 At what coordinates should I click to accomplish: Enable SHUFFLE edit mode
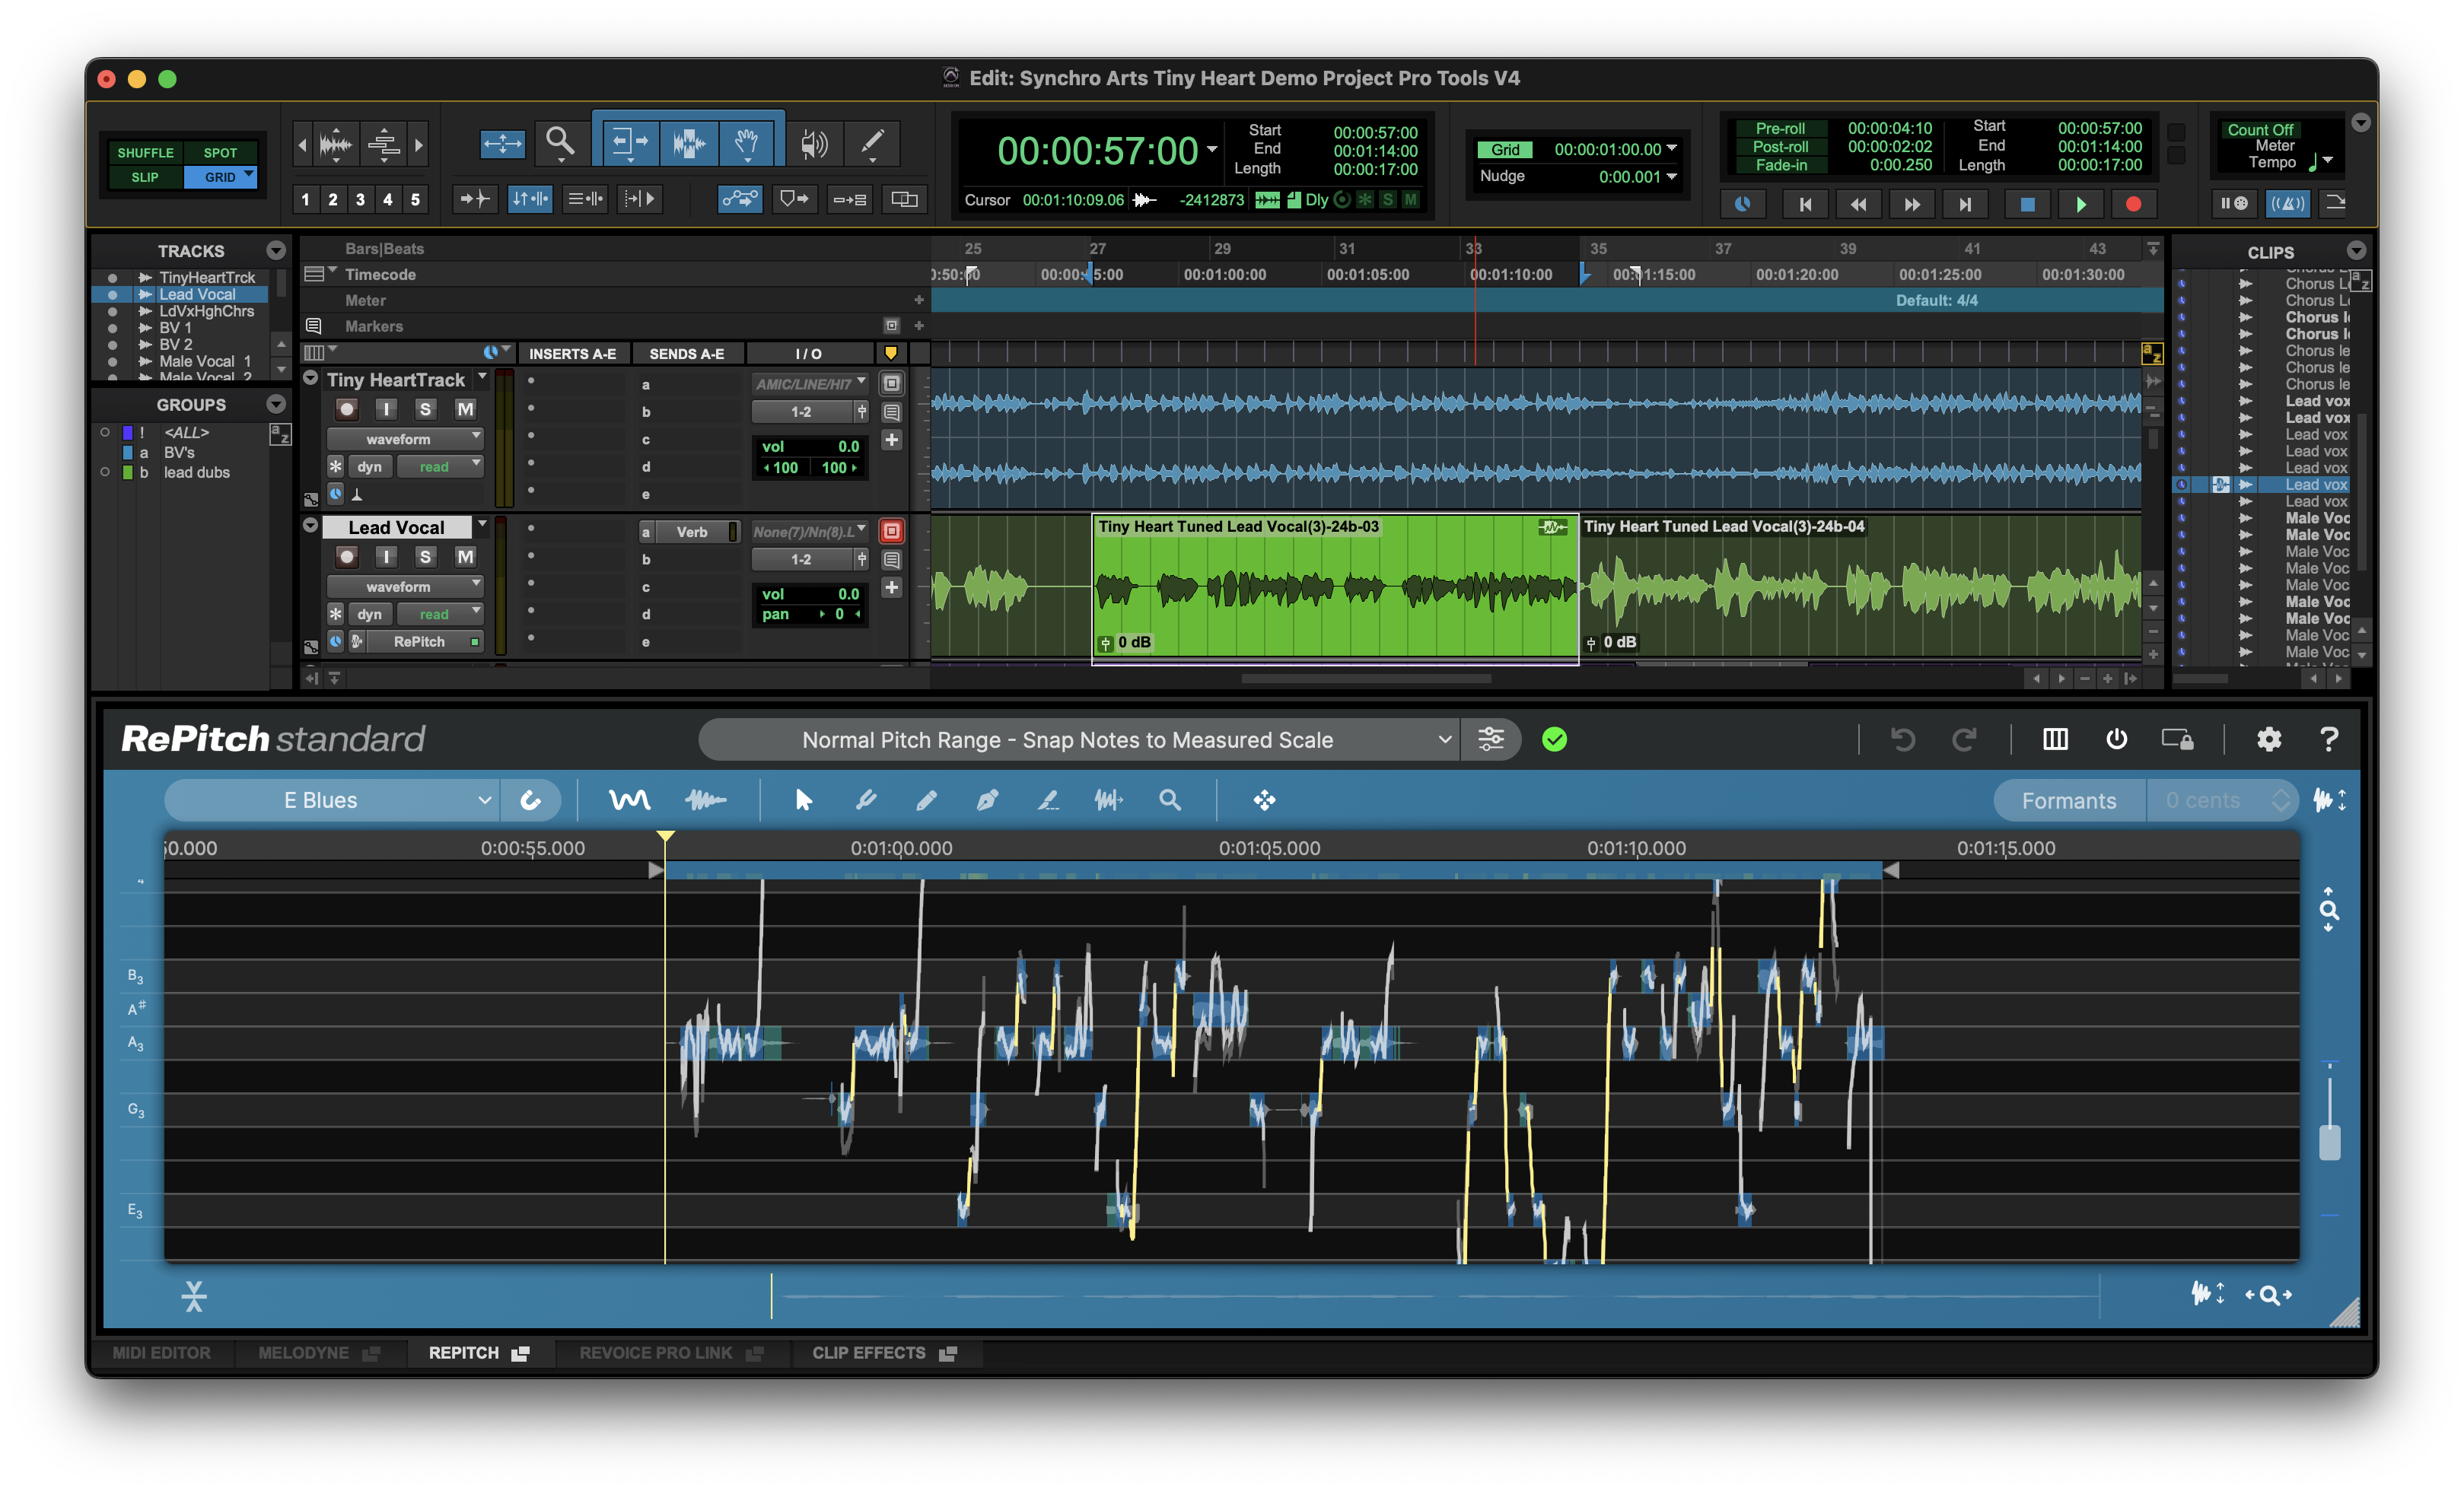click(145, 153)
